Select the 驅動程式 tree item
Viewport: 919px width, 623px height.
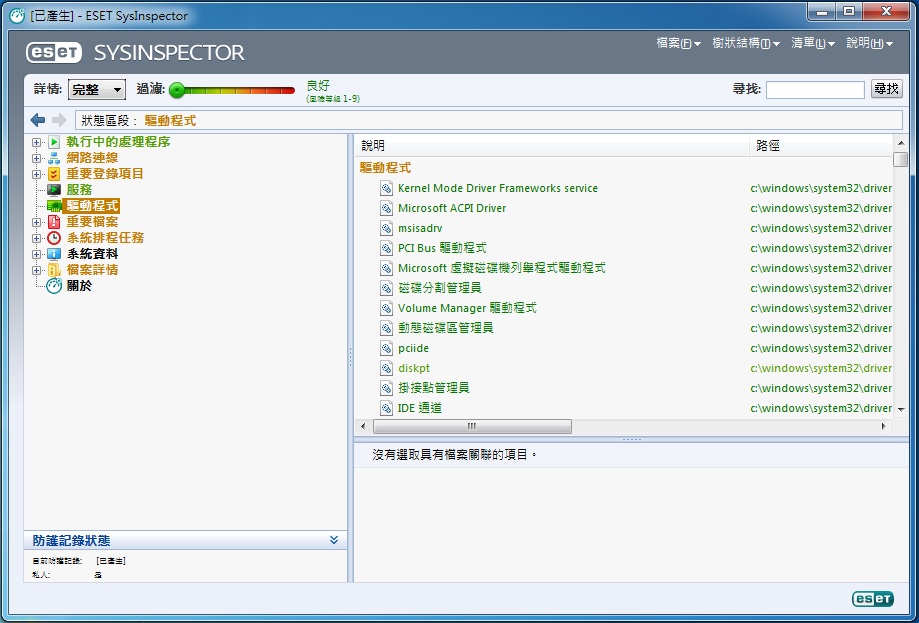tap(92, 206)
